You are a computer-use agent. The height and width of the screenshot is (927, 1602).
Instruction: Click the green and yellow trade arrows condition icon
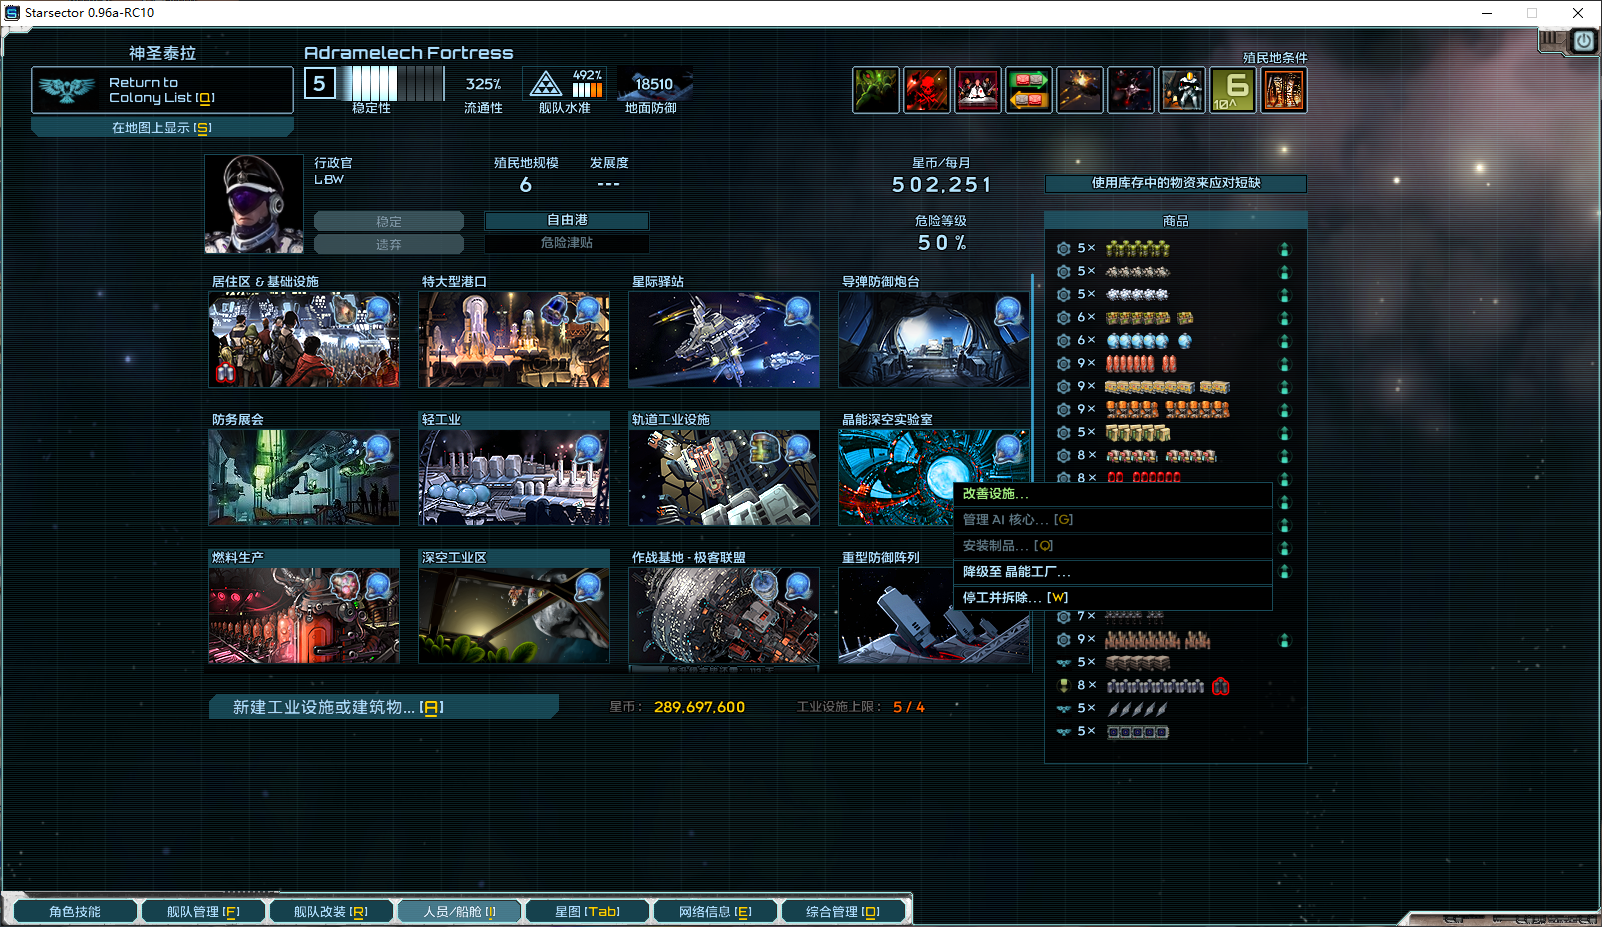pos(1029,91)
